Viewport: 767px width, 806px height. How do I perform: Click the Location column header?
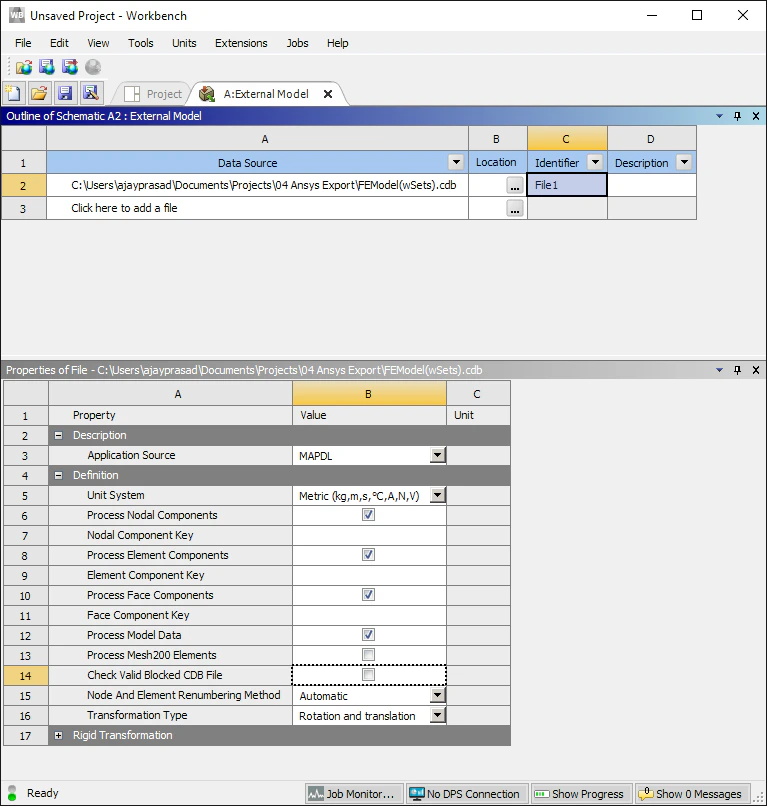point(497,162)
